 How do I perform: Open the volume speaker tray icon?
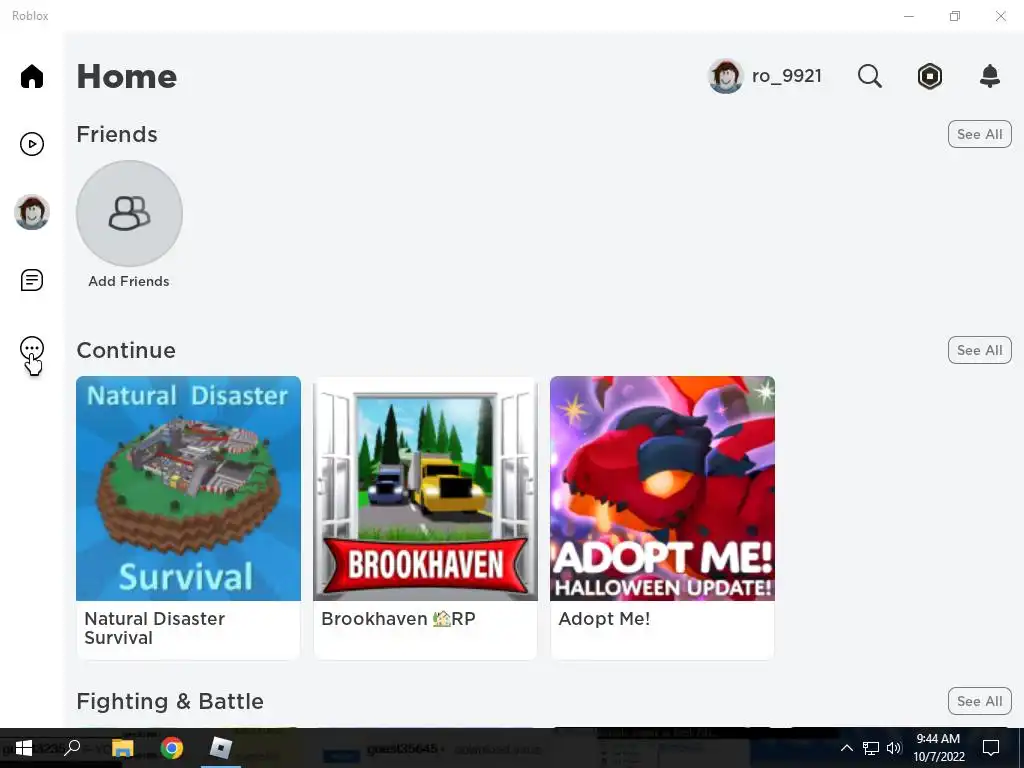point(894,748)
